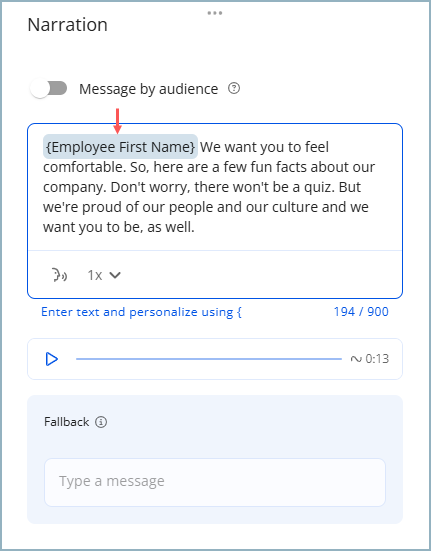Click the Narration panel heading
Image resolution: width=431 pixels, height=551 pixels.
pyautogui.click(x=67, y=25)
